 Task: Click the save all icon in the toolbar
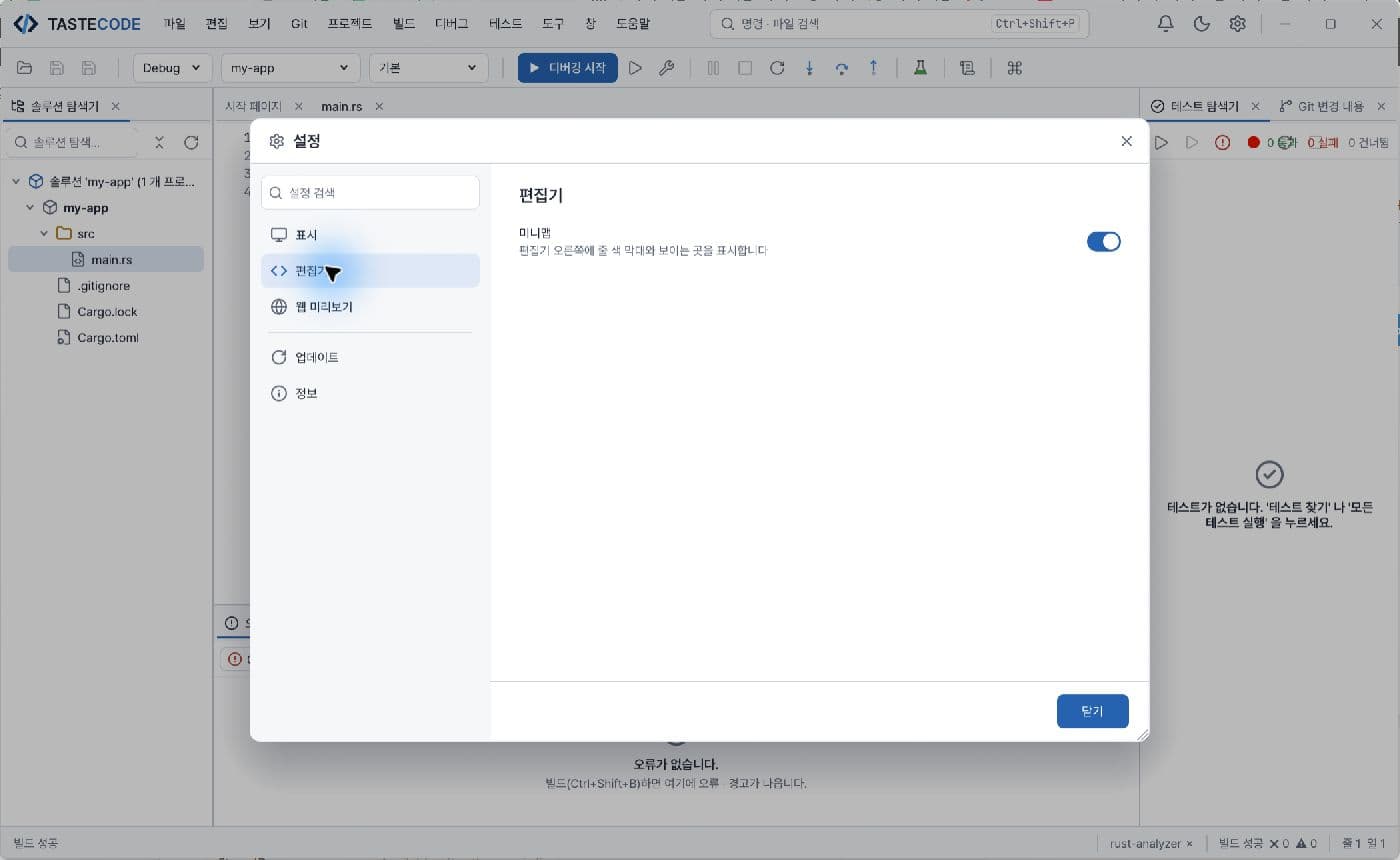pyautogui.click(x=89, y=68)
